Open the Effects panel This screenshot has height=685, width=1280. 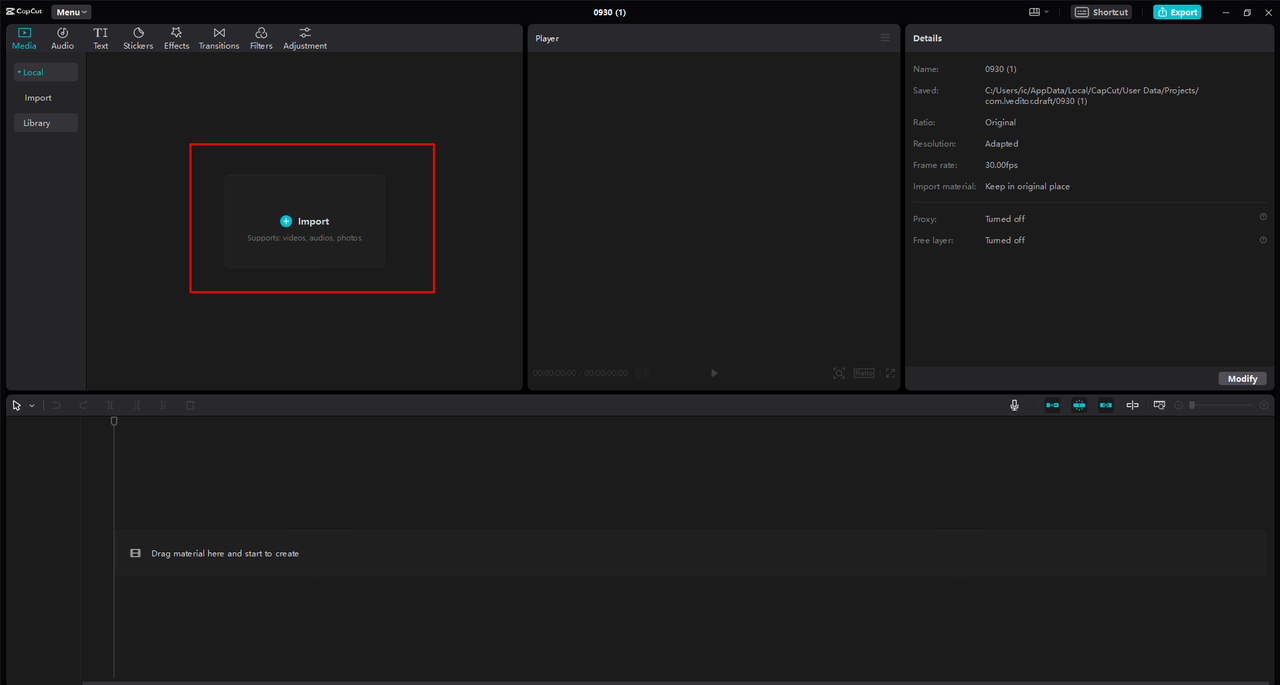point(176,38)
